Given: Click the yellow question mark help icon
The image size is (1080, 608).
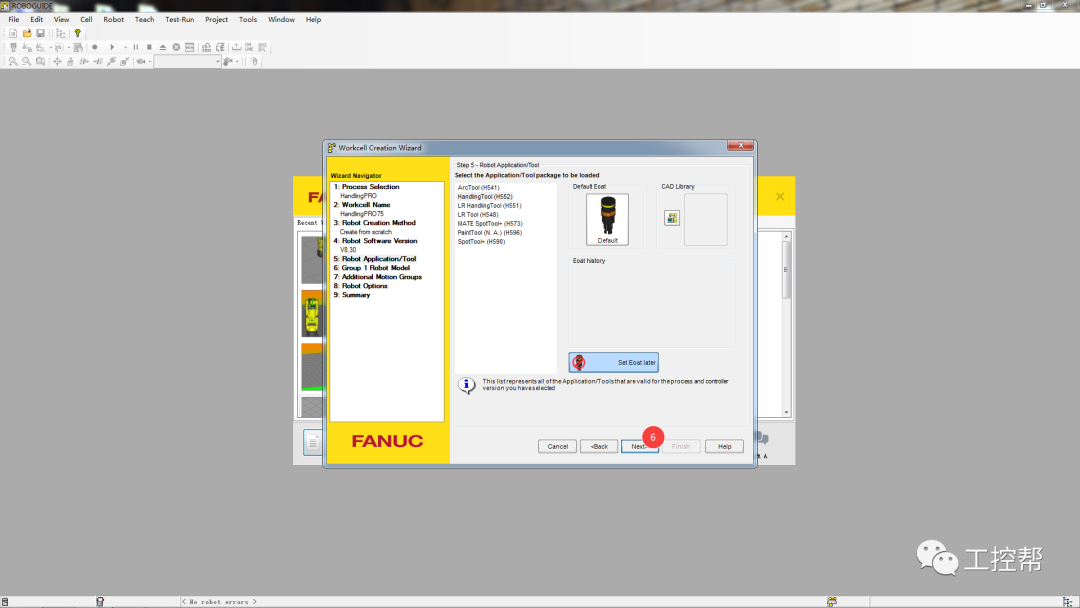Looking at the screenshot, I should (x=78, y=33).
